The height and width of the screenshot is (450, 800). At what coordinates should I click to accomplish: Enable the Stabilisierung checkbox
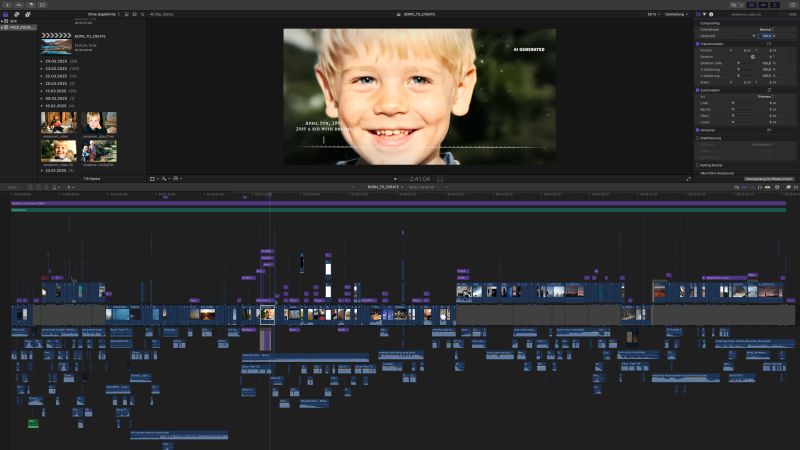click(x=697, y=138)
